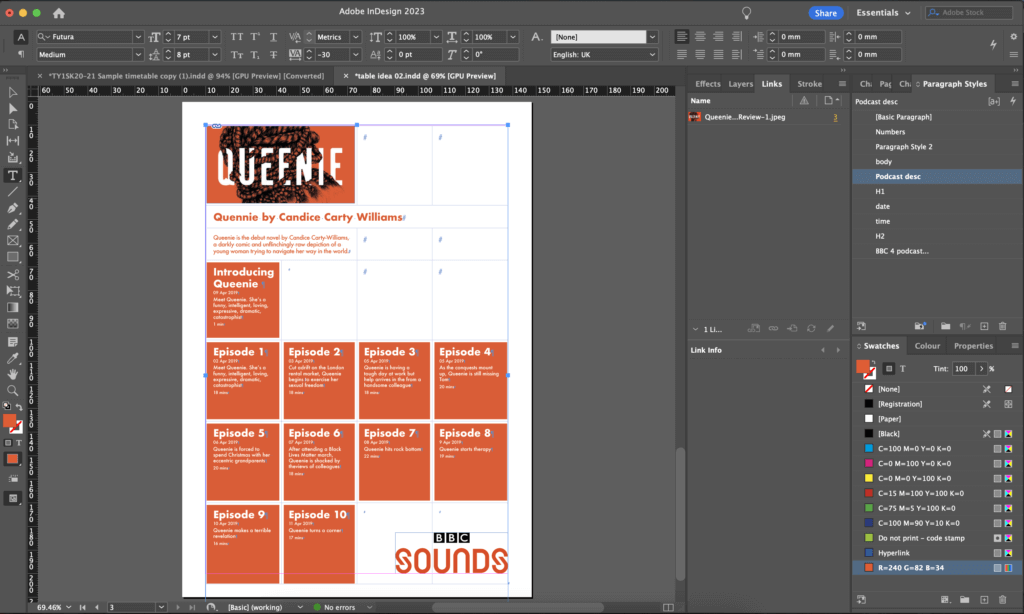The width and height of the screenshot is (1024, 614).
Task: Switch to the Stroke panel tab
Action: coord(809,84)
